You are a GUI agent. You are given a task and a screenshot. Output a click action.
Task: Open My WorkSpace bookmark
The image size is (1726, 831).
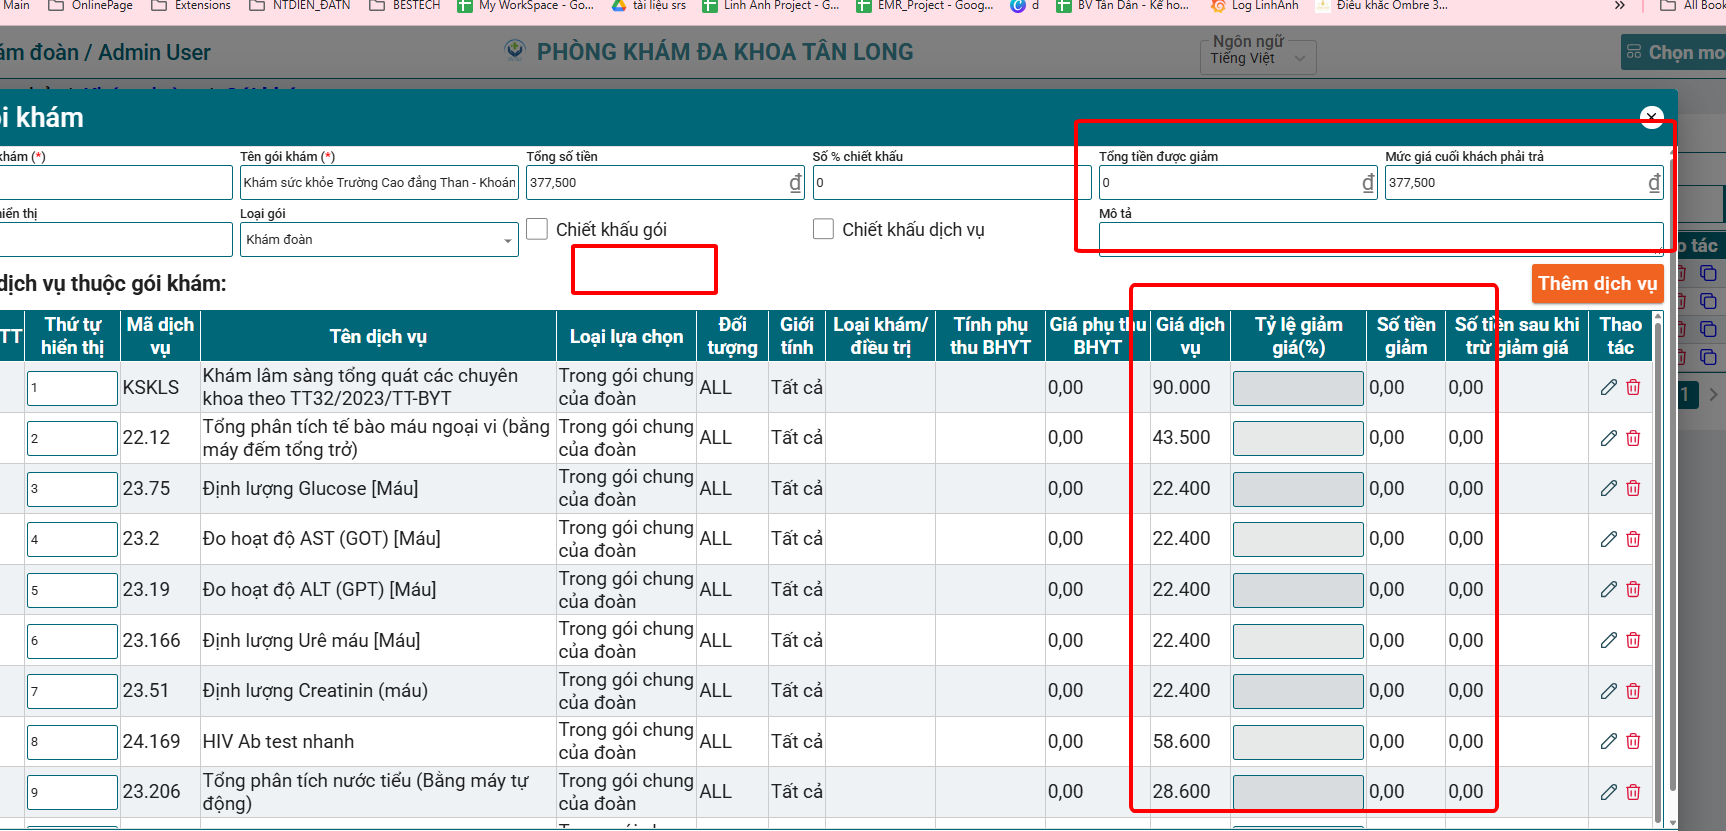[525, 6]
